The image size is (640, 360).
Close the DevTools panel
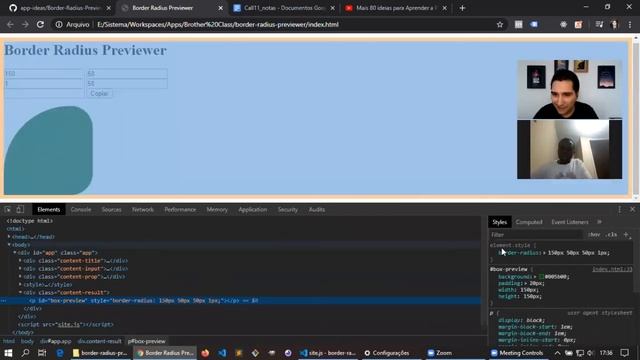point(632,209)
